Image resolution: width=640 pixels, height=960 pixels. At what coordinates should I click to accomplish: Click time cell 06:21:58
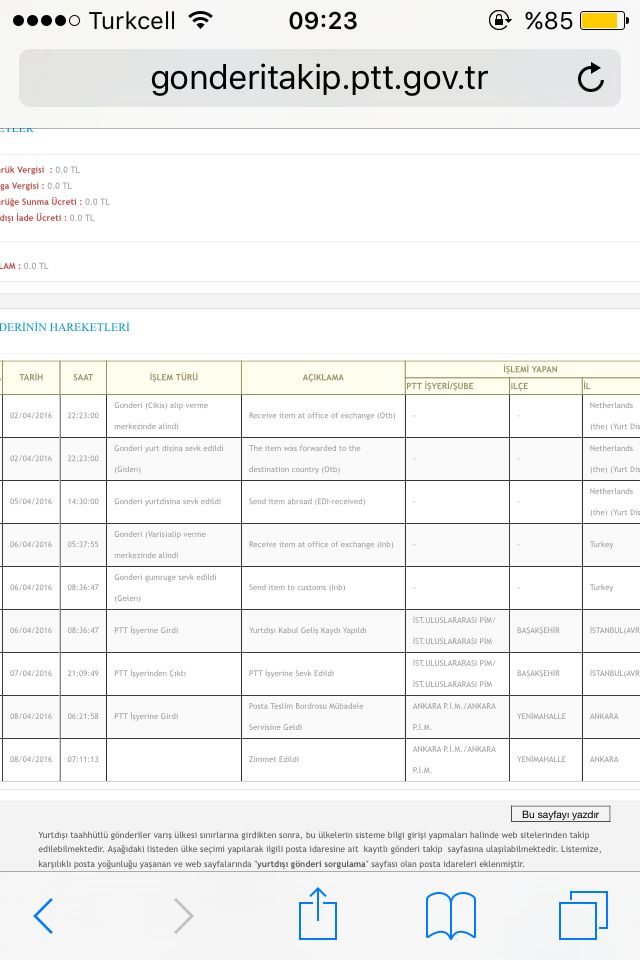[x=83, y=716]
